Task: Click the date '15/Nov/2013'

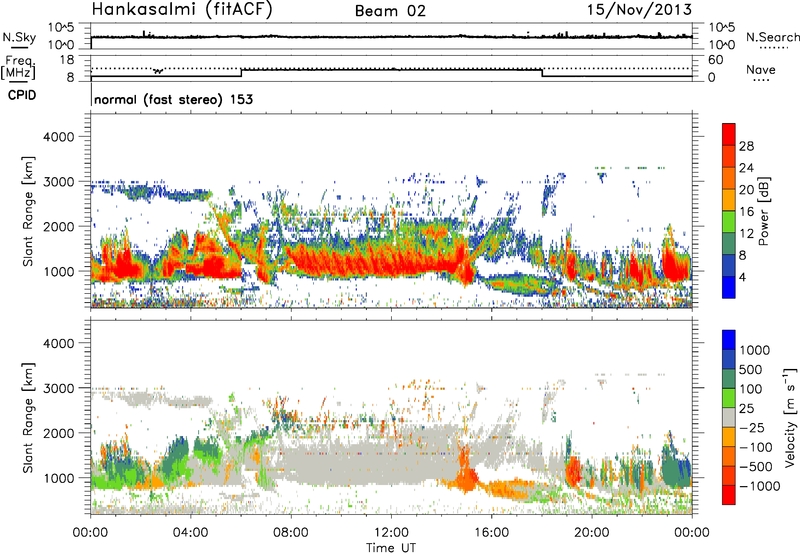Action: coord(639,10)
